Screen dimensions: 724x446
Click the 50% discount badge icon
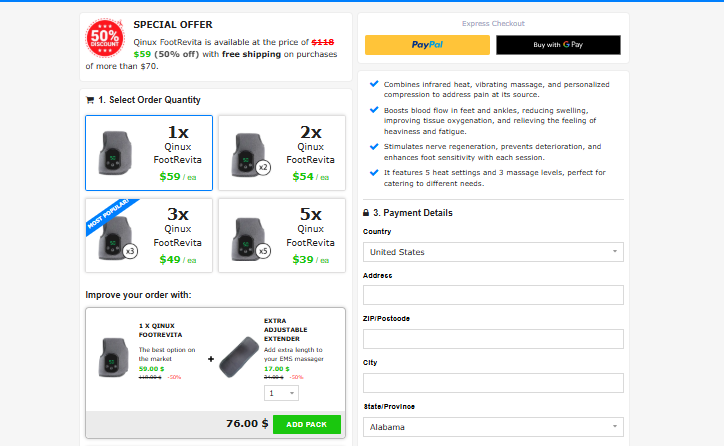[107, 37]
